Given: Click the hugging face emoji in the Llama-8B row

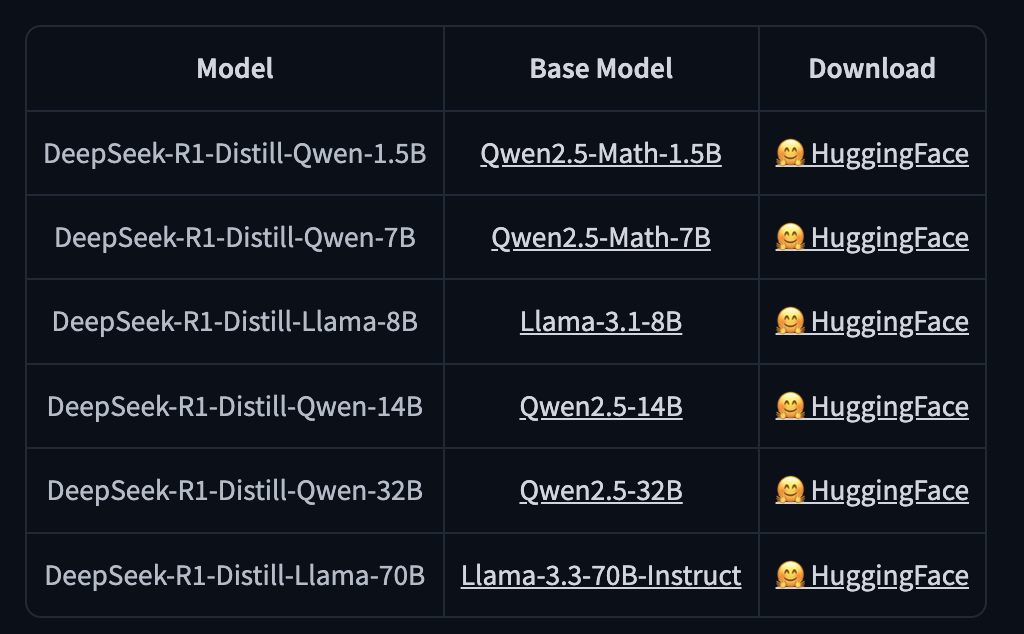Looking at the screenshot, I should (x=790, y=322).
